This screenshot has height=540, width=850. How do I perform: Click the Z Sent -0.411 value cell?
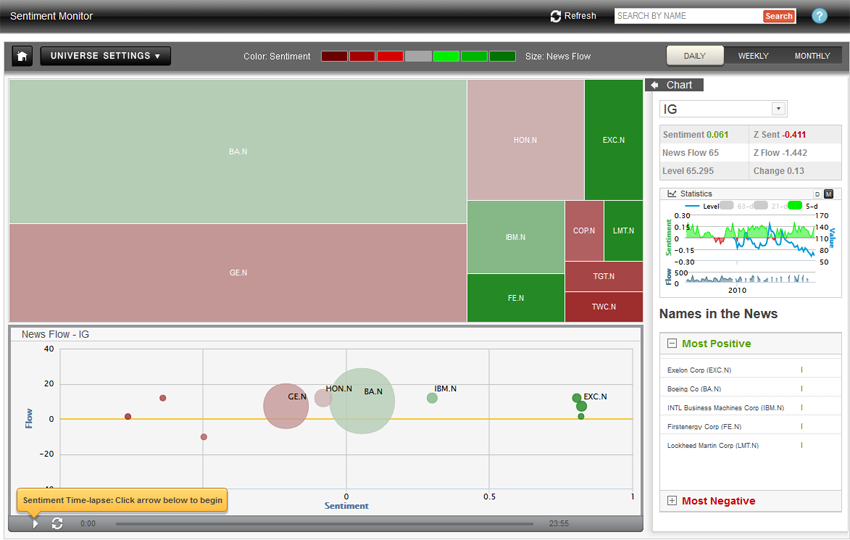coord(796,134)
